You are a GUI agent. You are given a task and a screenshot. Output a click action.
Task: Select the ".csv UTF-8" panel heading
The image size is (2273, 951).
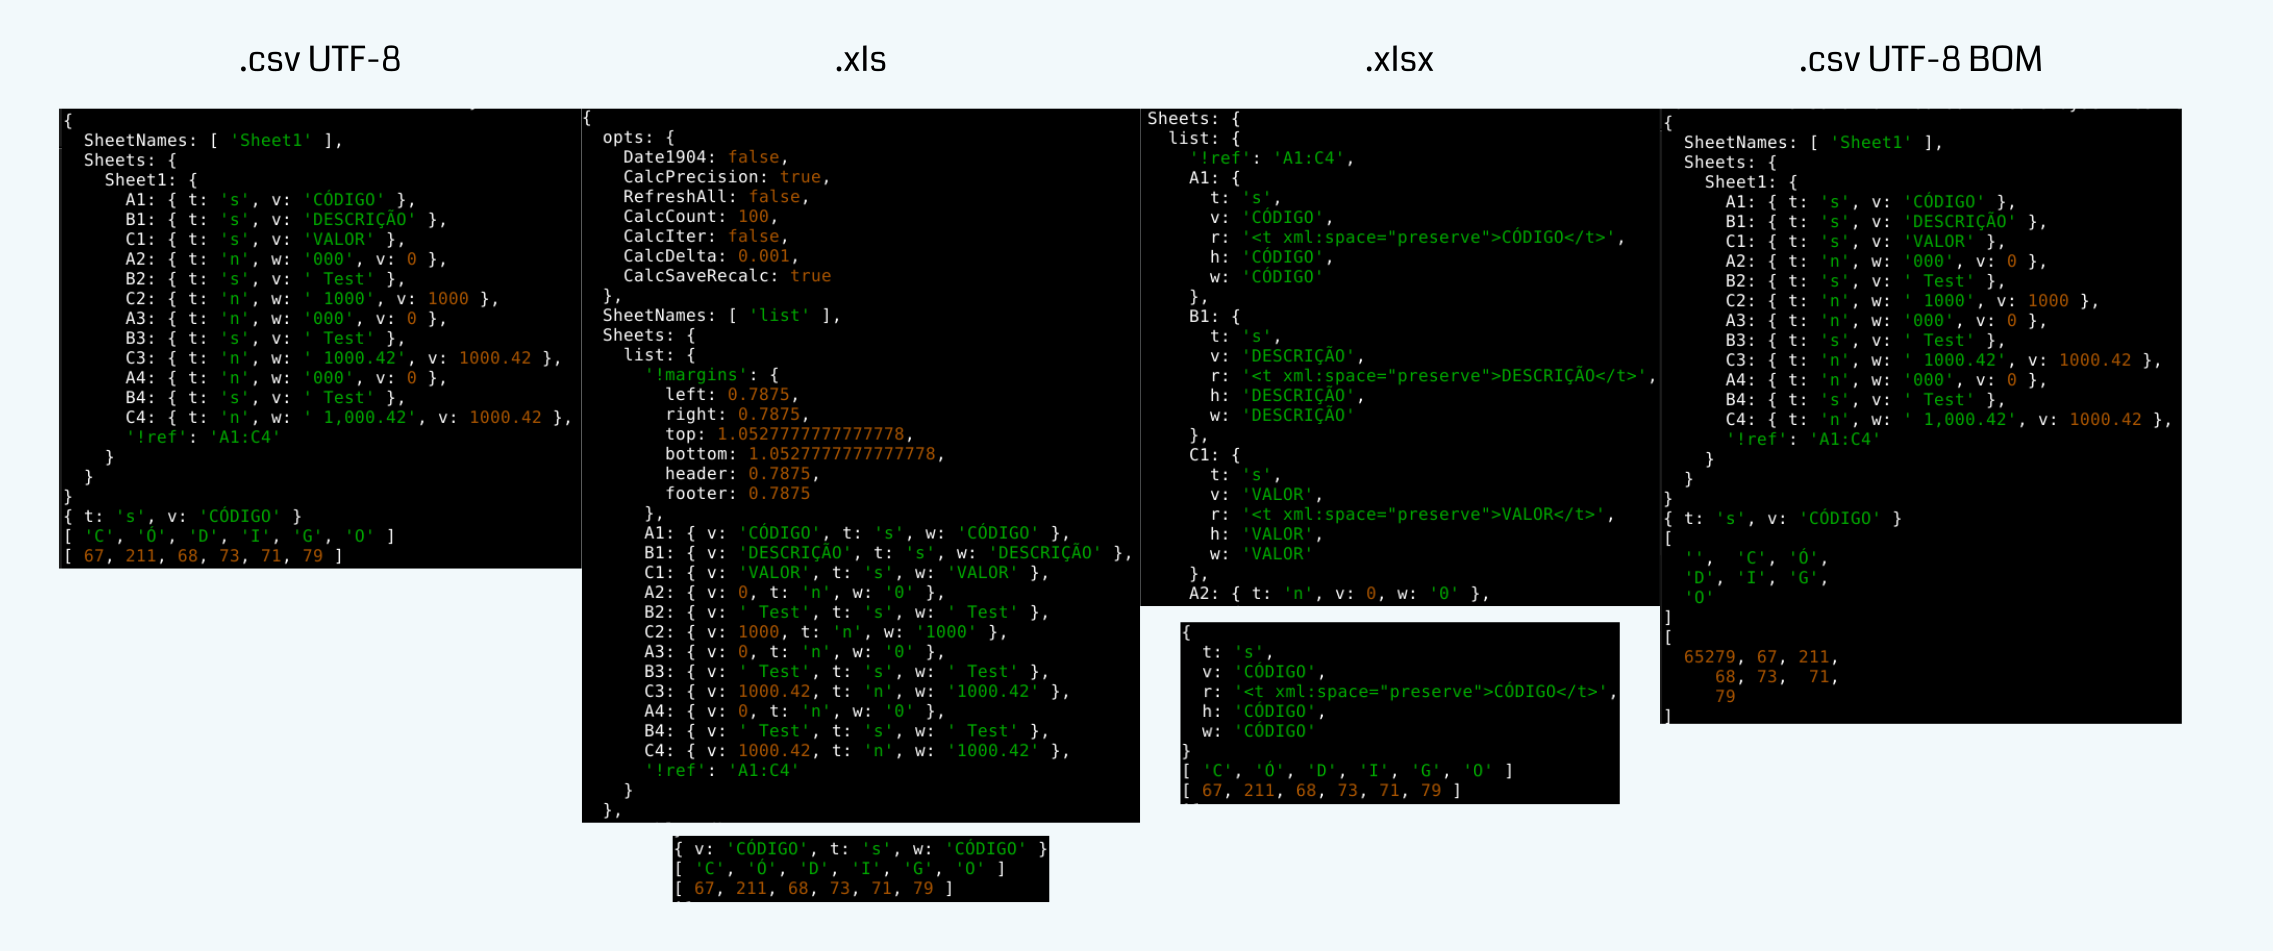click(x=320, y=60)
